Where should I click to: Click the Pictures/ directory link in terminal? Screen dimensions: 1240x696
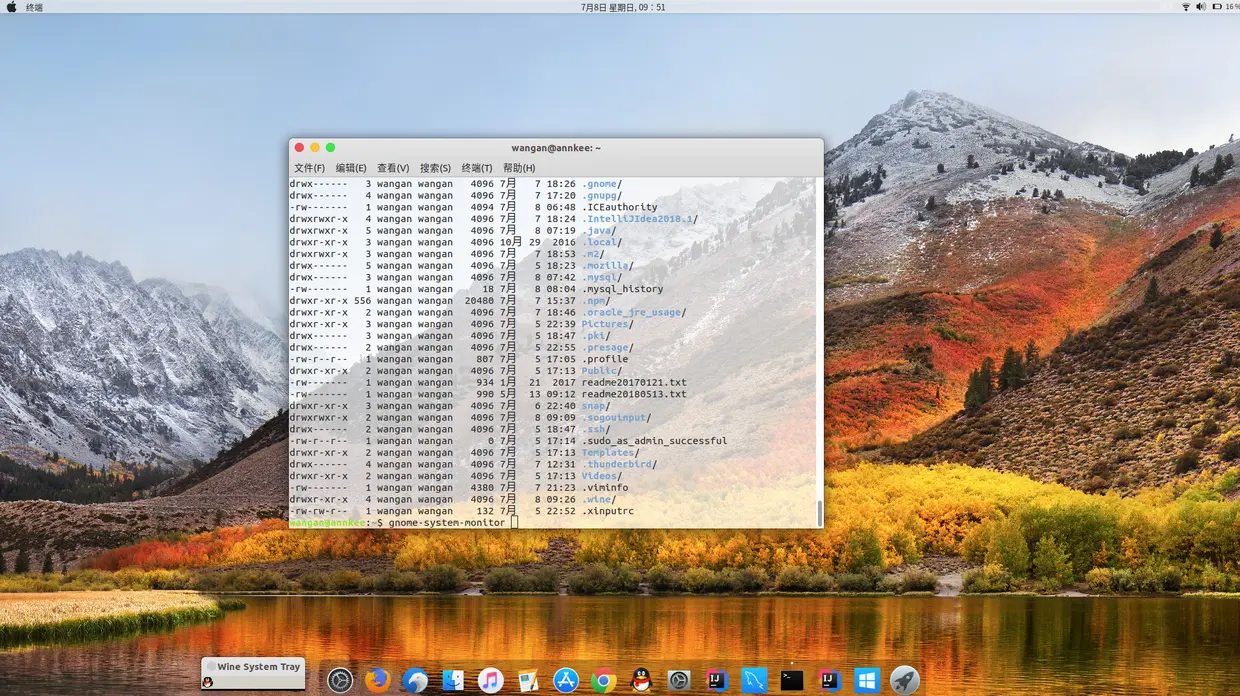(x=604, y=323)
